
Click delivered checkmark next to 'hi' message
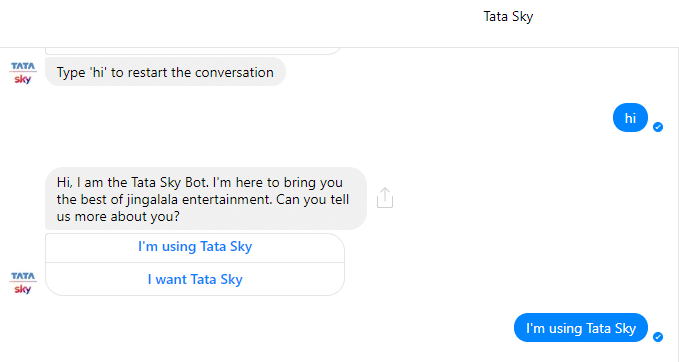(x=658, y=127)
